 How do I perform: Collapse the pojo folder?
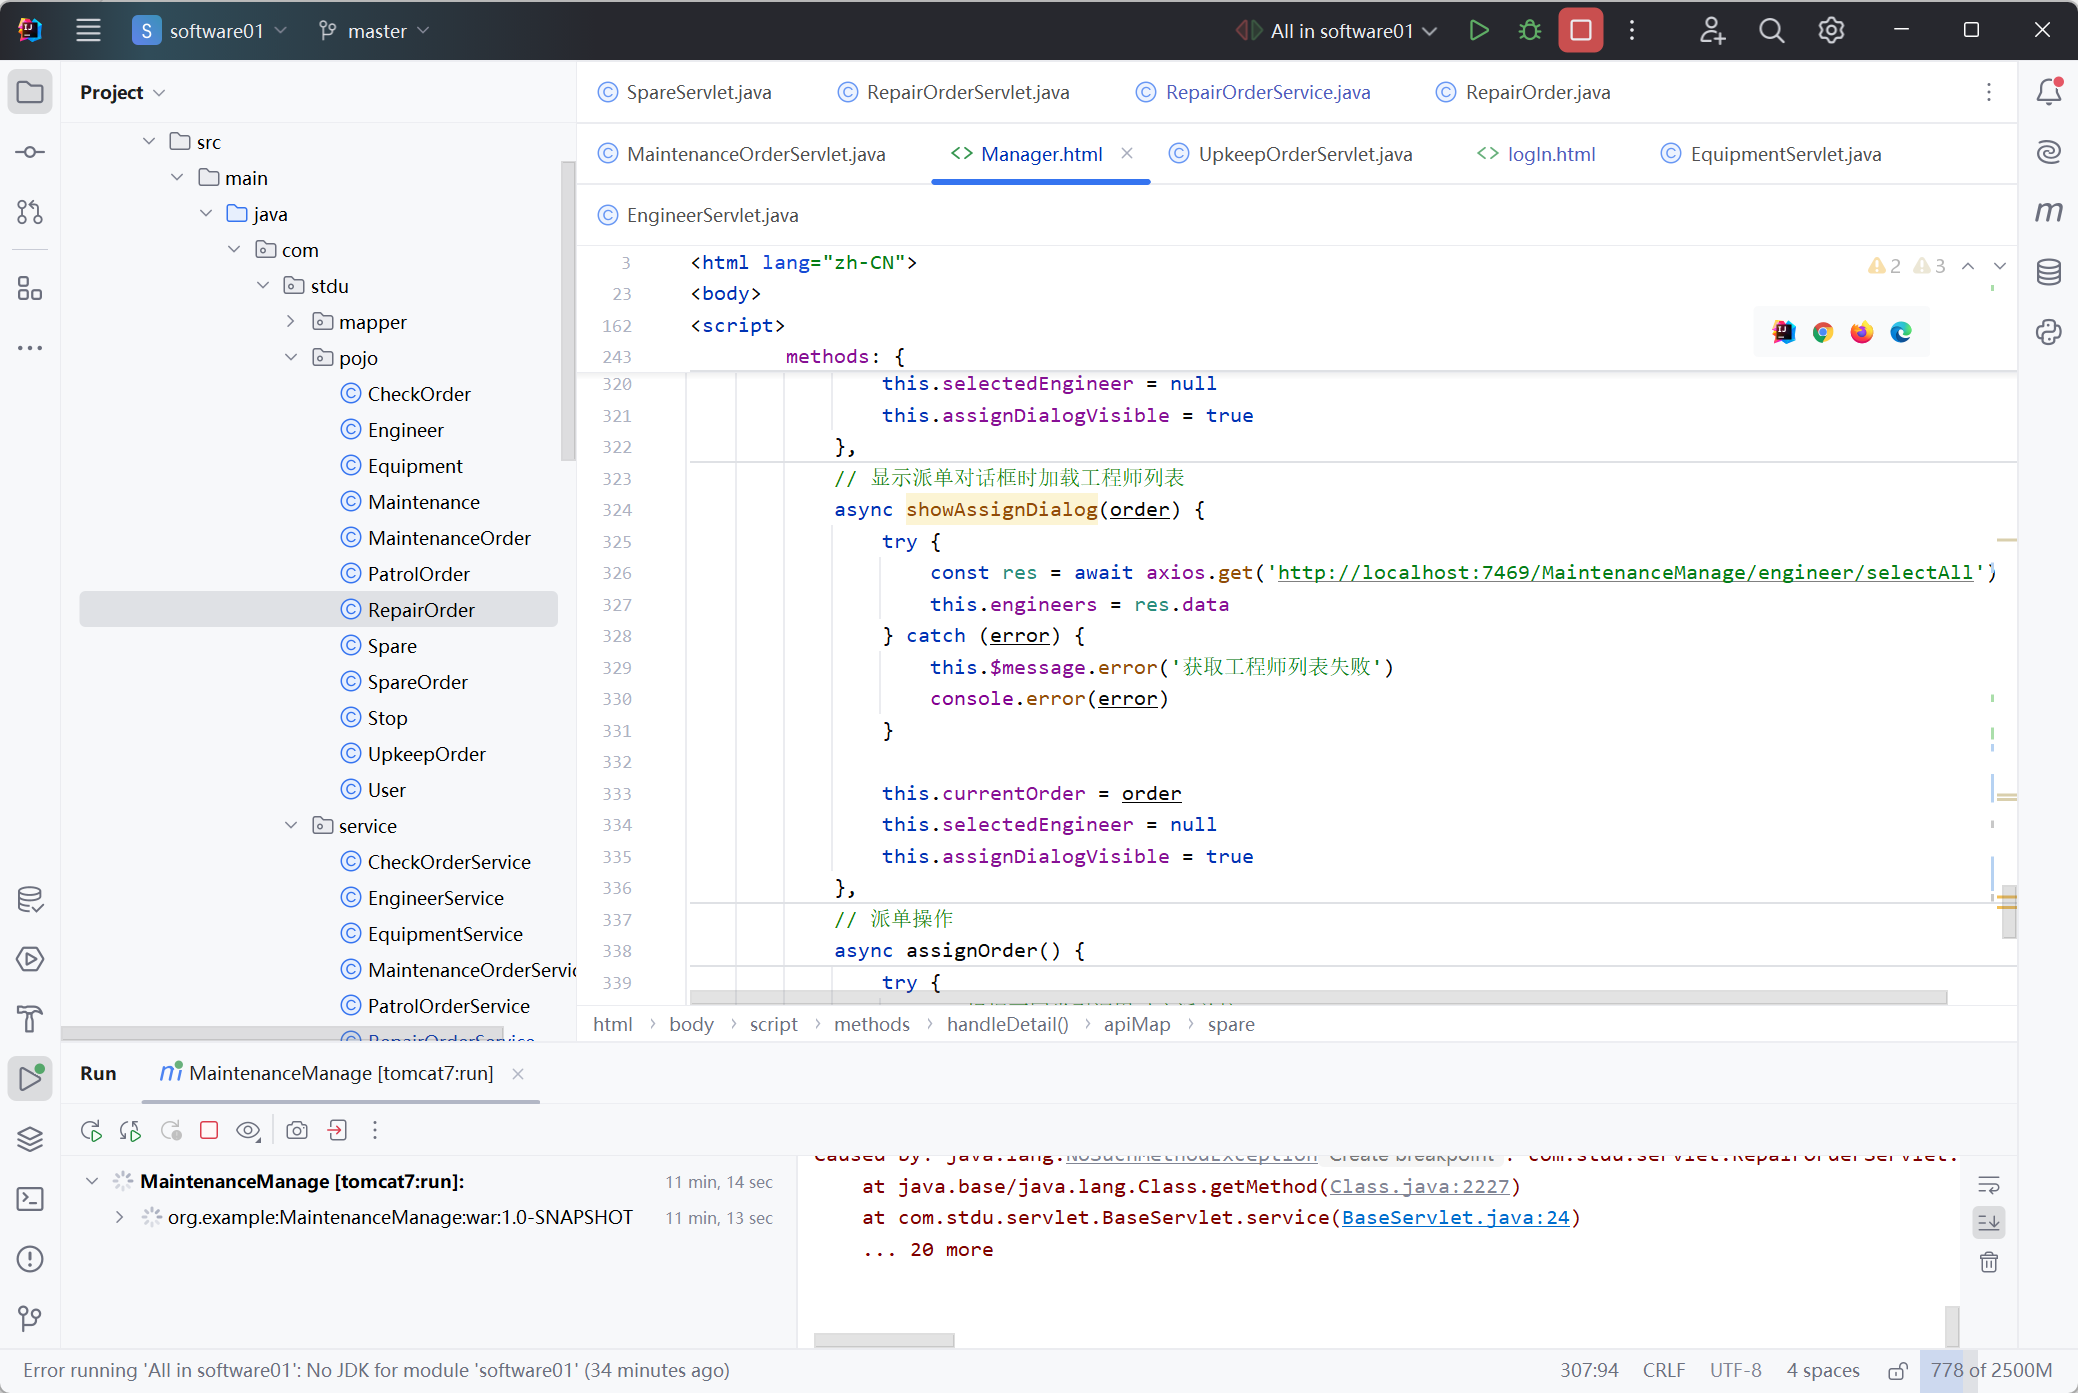(x=291, y=358)
